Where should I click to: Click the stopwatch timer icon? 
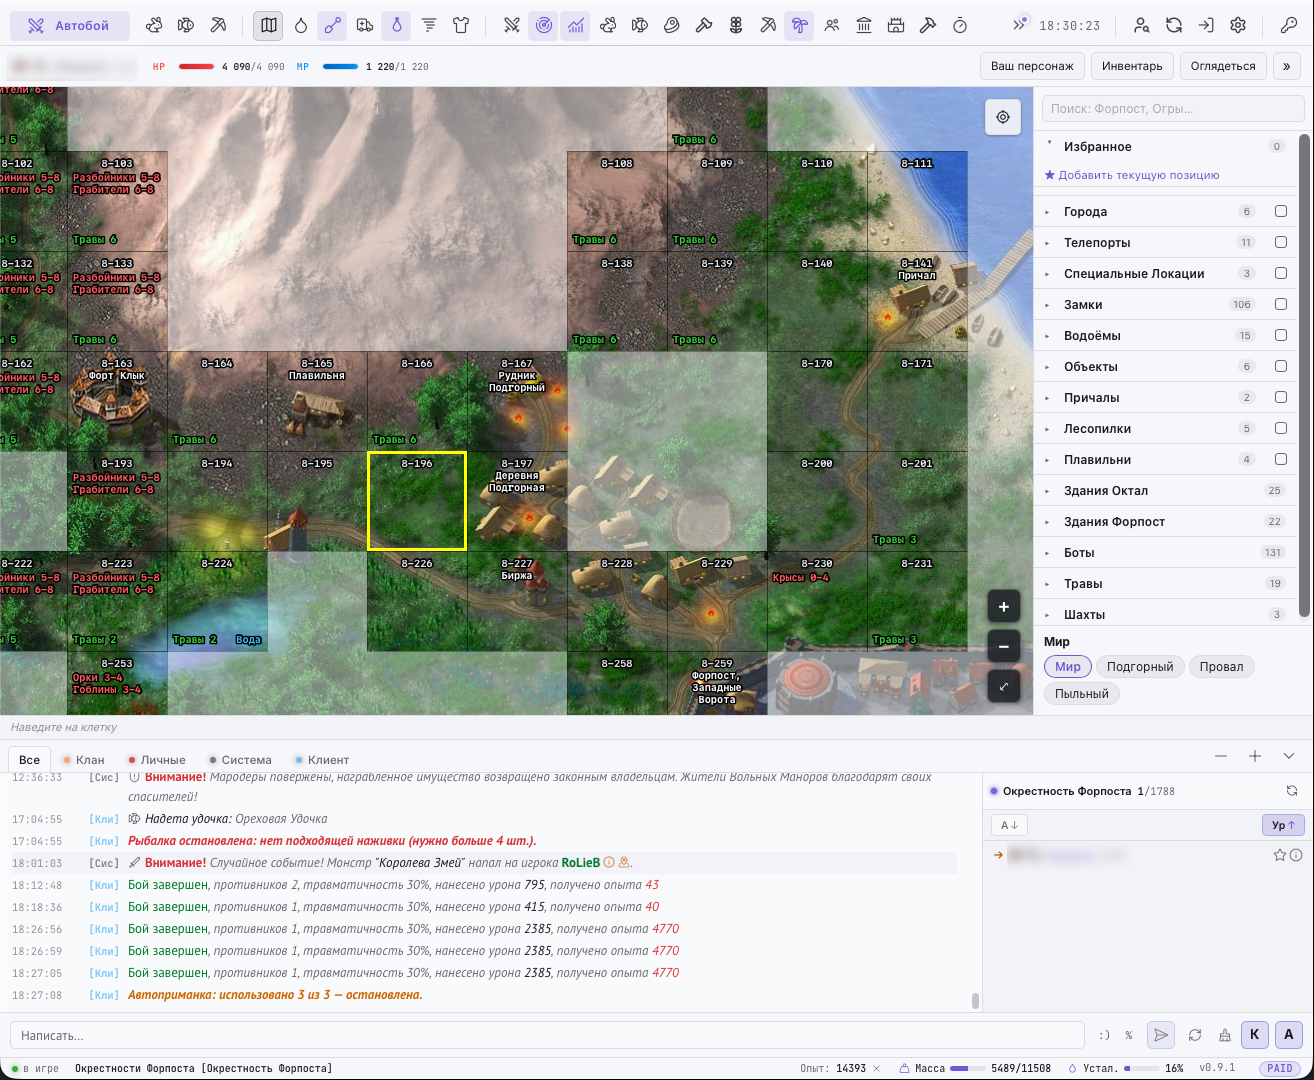(960, 26)
